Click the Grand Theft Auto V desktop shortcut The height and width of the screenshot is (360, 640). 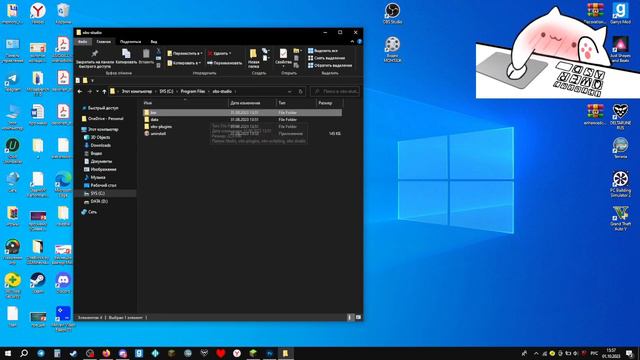pos(620,218)
